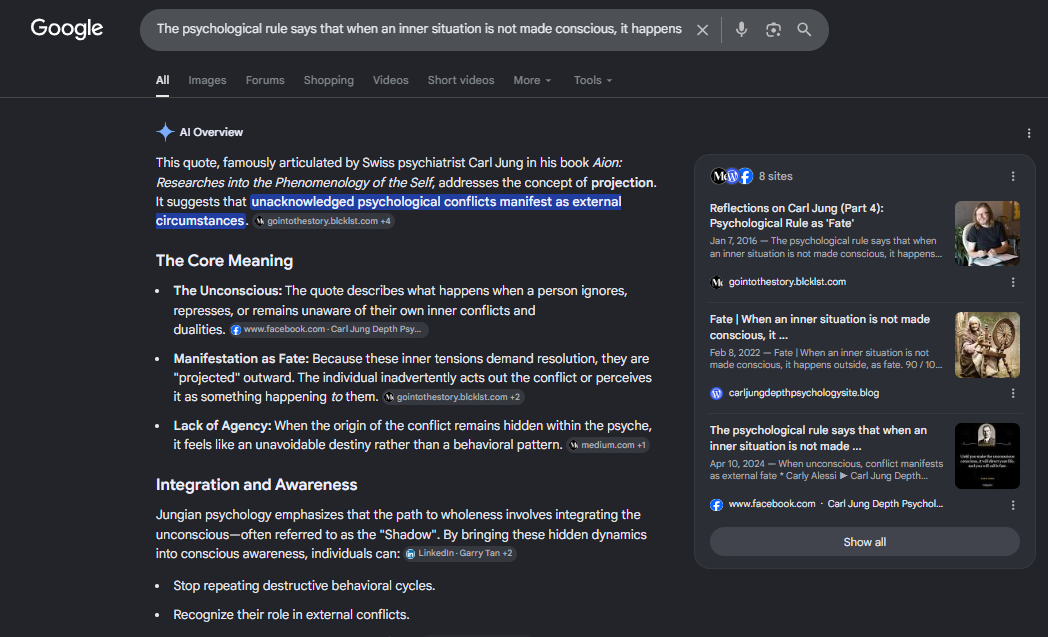Open the gointothestory.blcklst.com +2 source chip
Image resolution: width=1048 pixels, height=637 pixels.
[x=453, y=397]
